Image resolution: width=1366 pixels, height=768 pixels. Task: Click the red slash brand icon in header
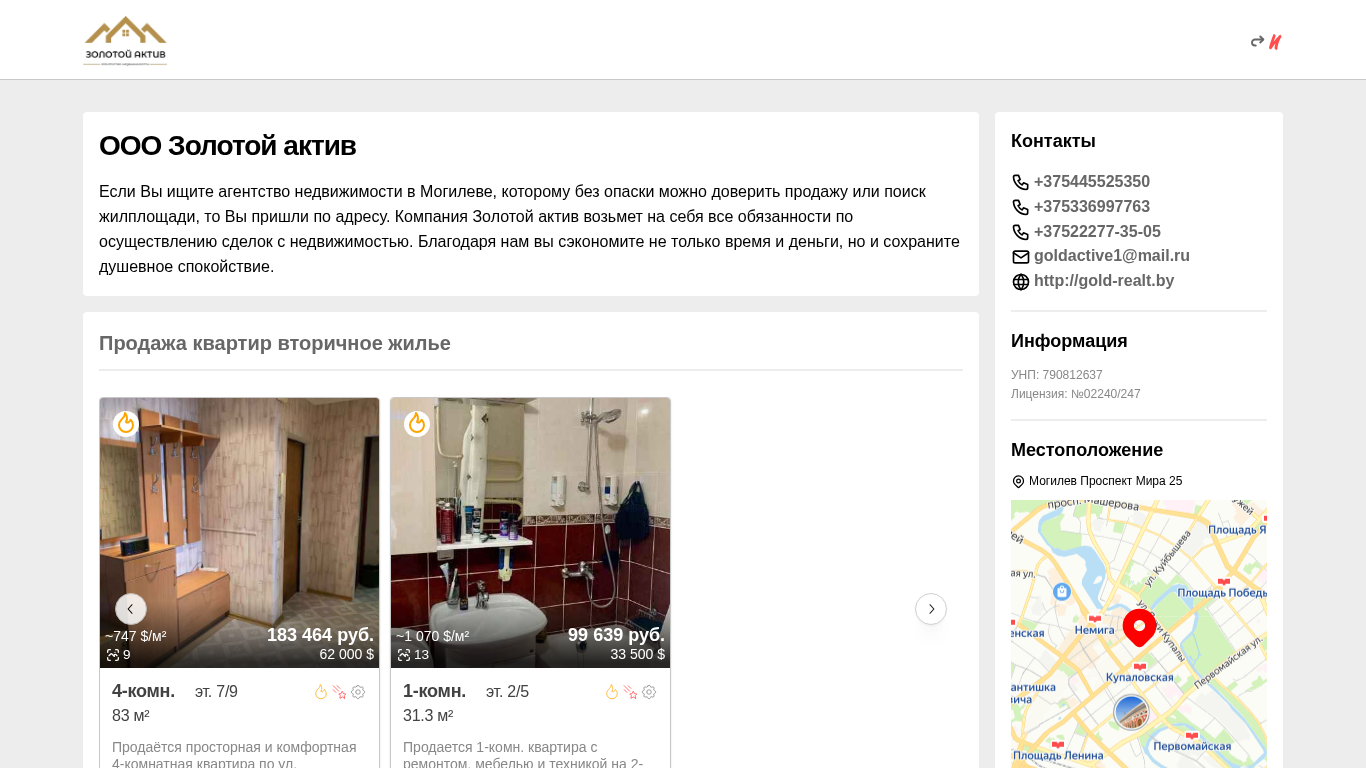pos(1275,42)
